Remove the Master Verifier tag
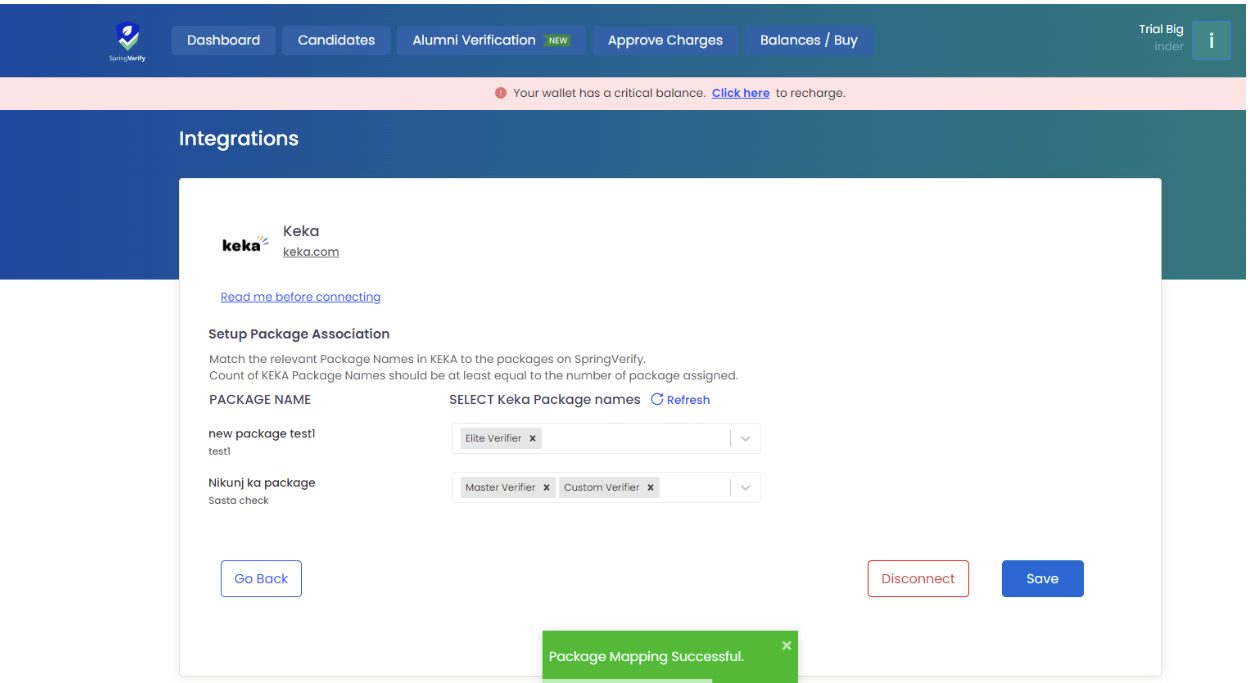This screenshot has width=1250, height=683. (546, 487)
